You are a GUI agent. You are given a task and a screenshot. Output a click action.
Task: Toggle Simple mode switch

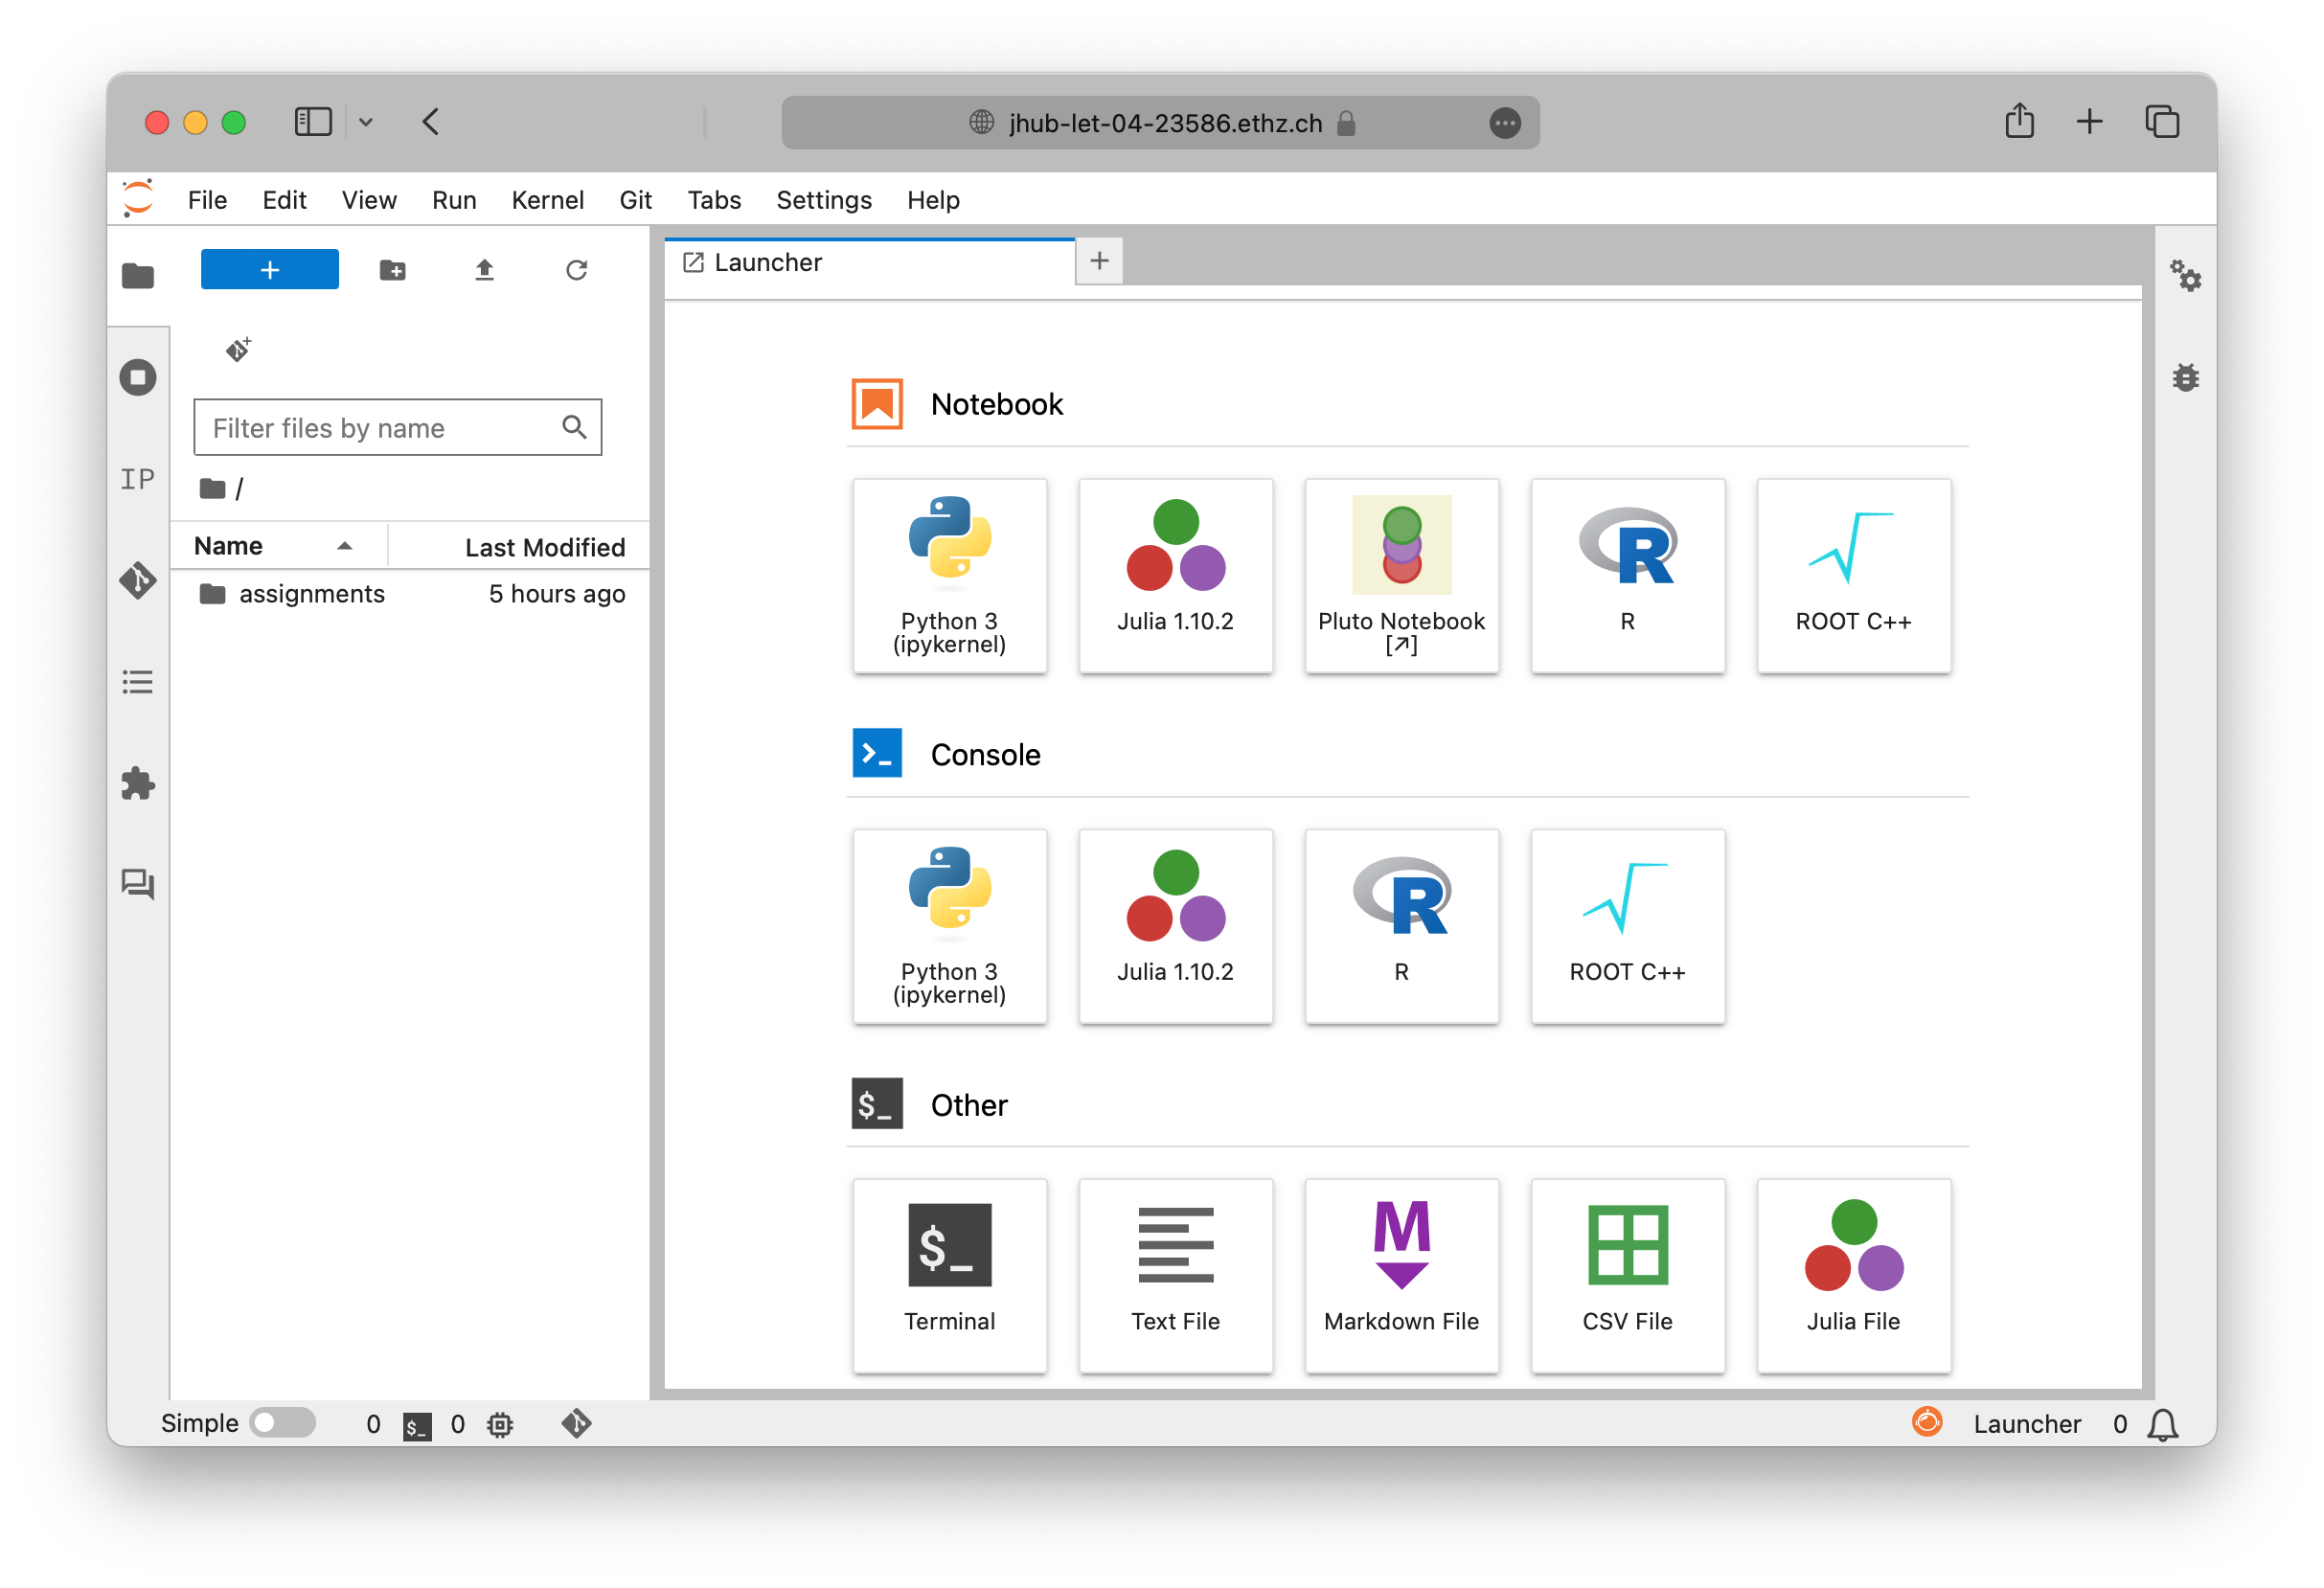click(283, 1422)
